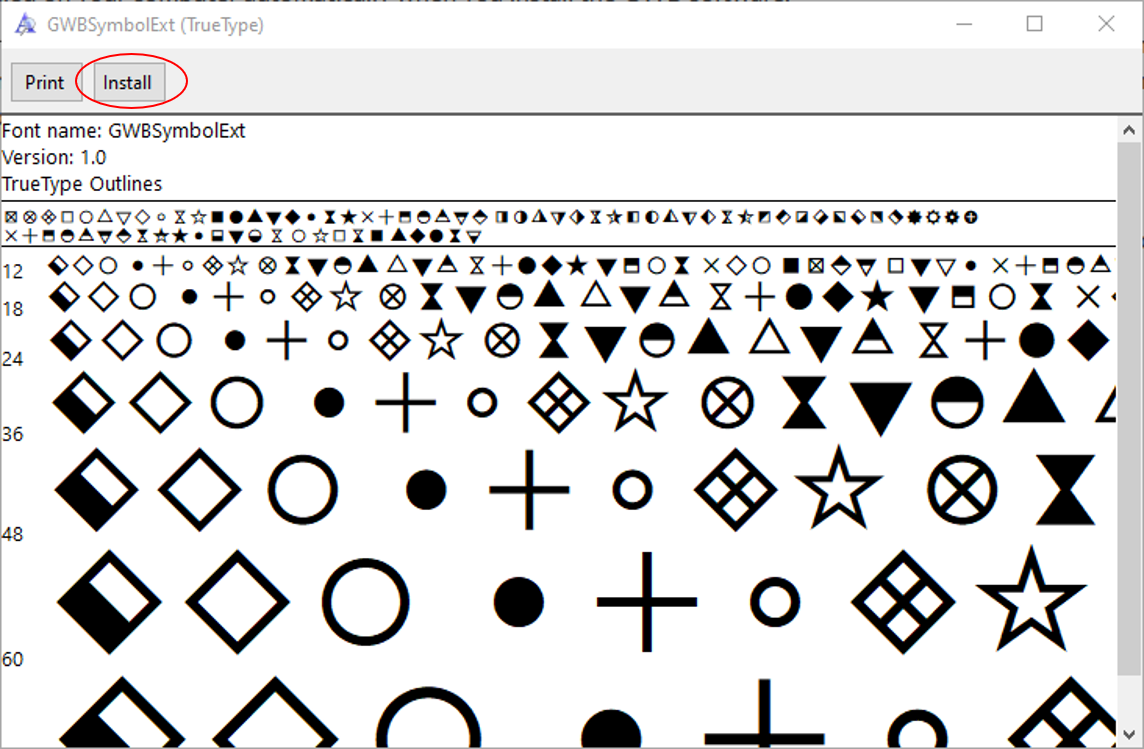Image resolution: width=1144 pixels, height=749 pixels.
Task: Click the 24 point size label
Action: [x=12, y=359]
